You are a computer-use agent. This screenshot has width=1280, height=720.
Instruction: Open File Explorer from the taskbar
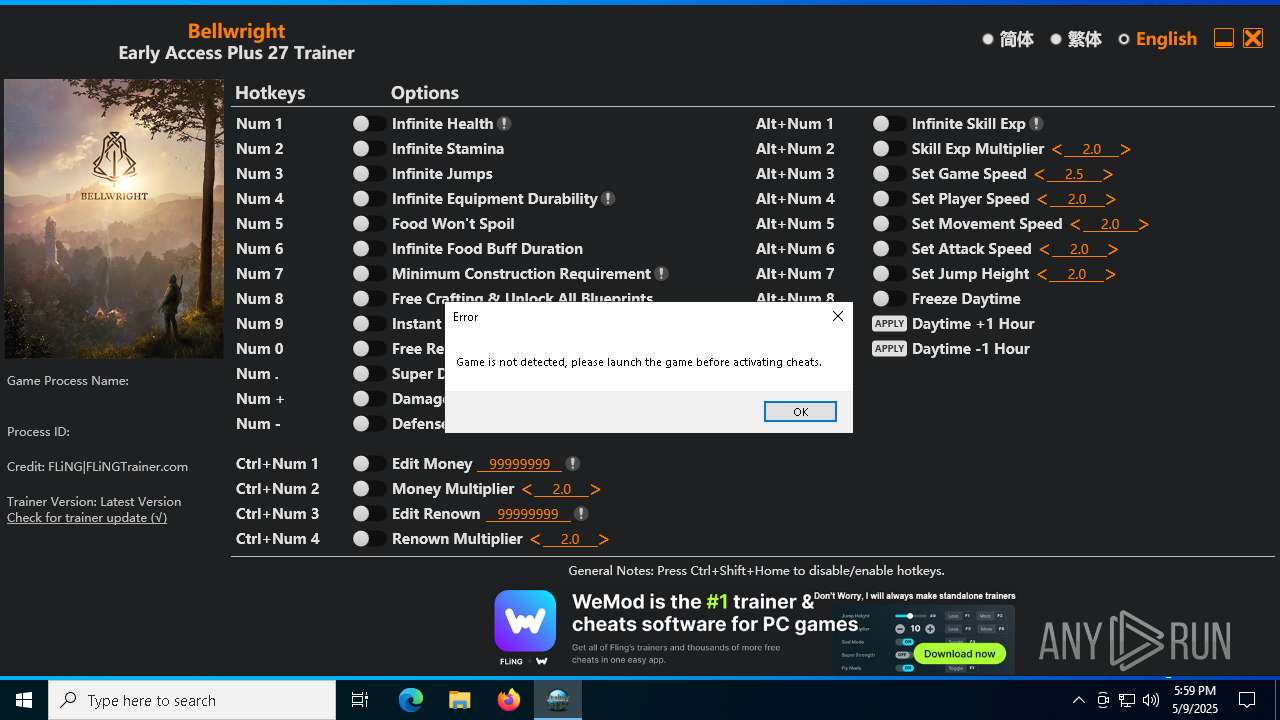point(460,700)
